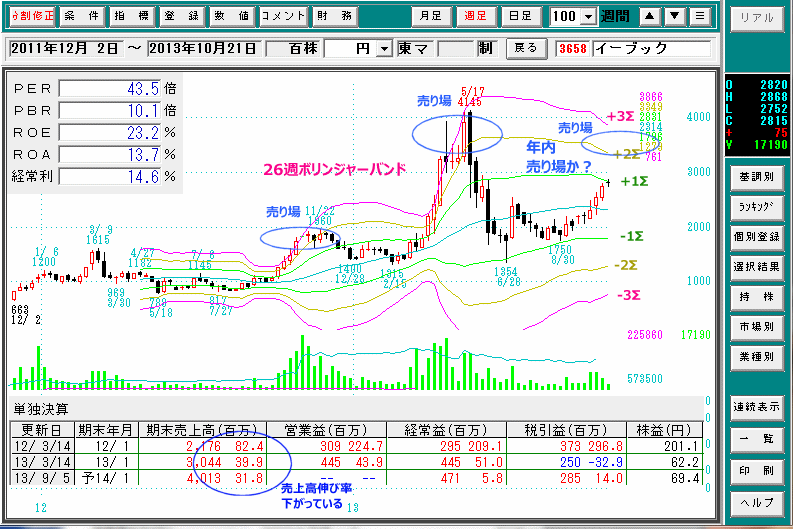
Task: Open the 指標 indicators button
Action: point(131,16)
